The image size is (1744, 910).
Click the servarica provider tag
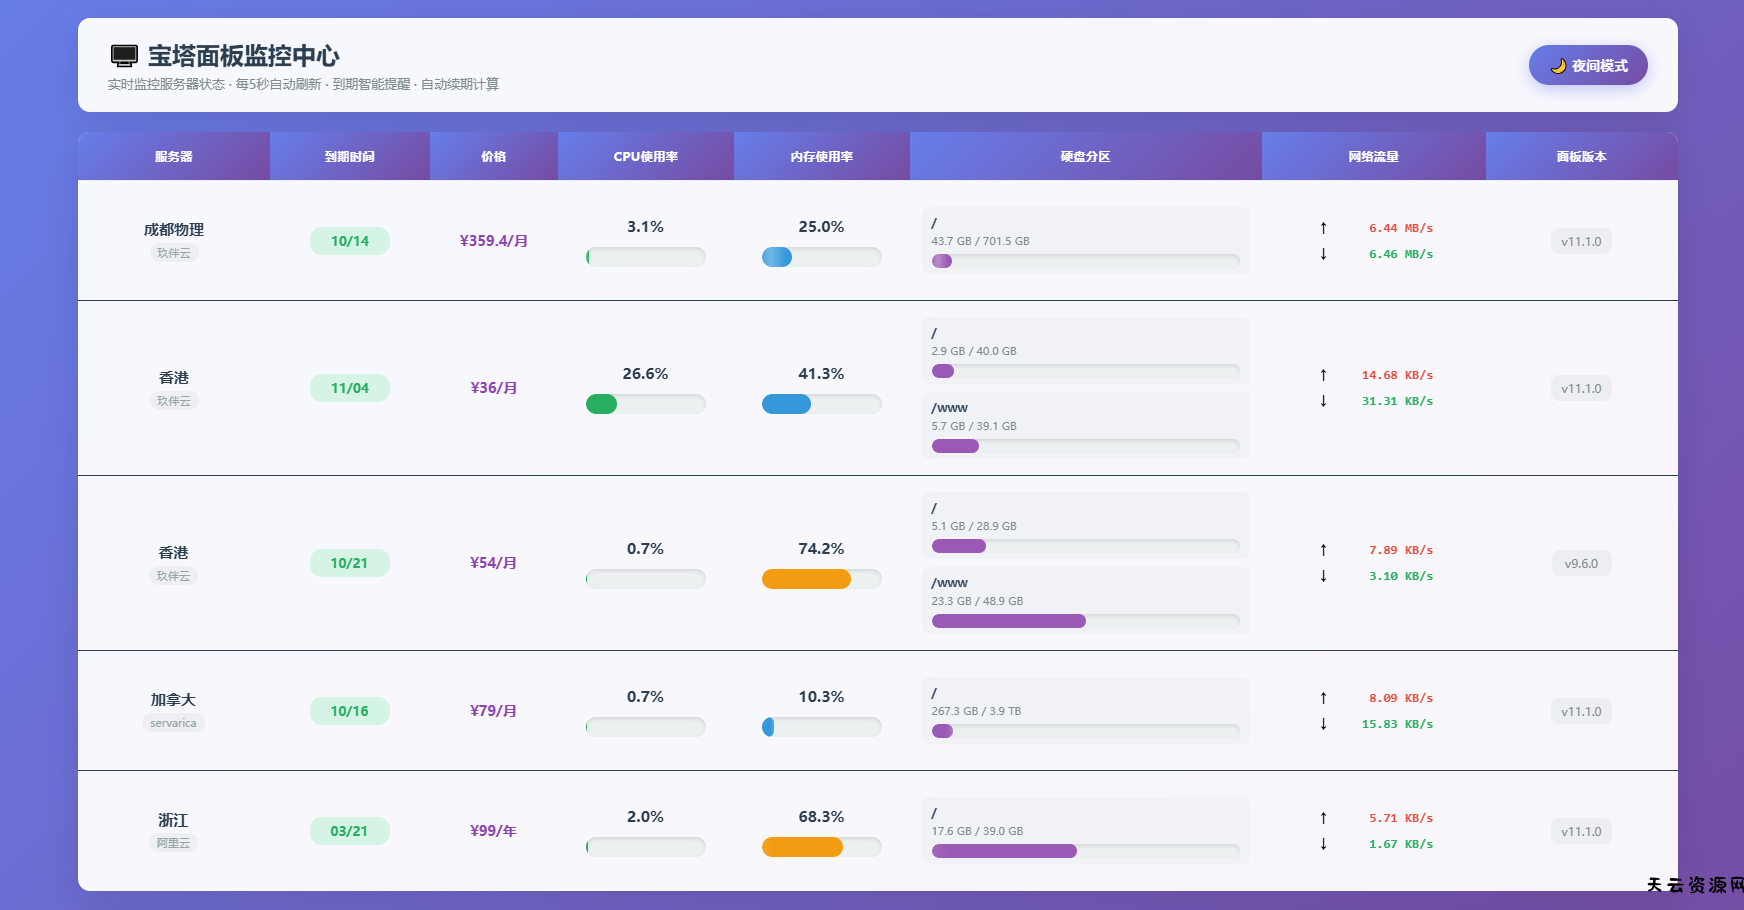pyautogui.click(x=173, y=723)
